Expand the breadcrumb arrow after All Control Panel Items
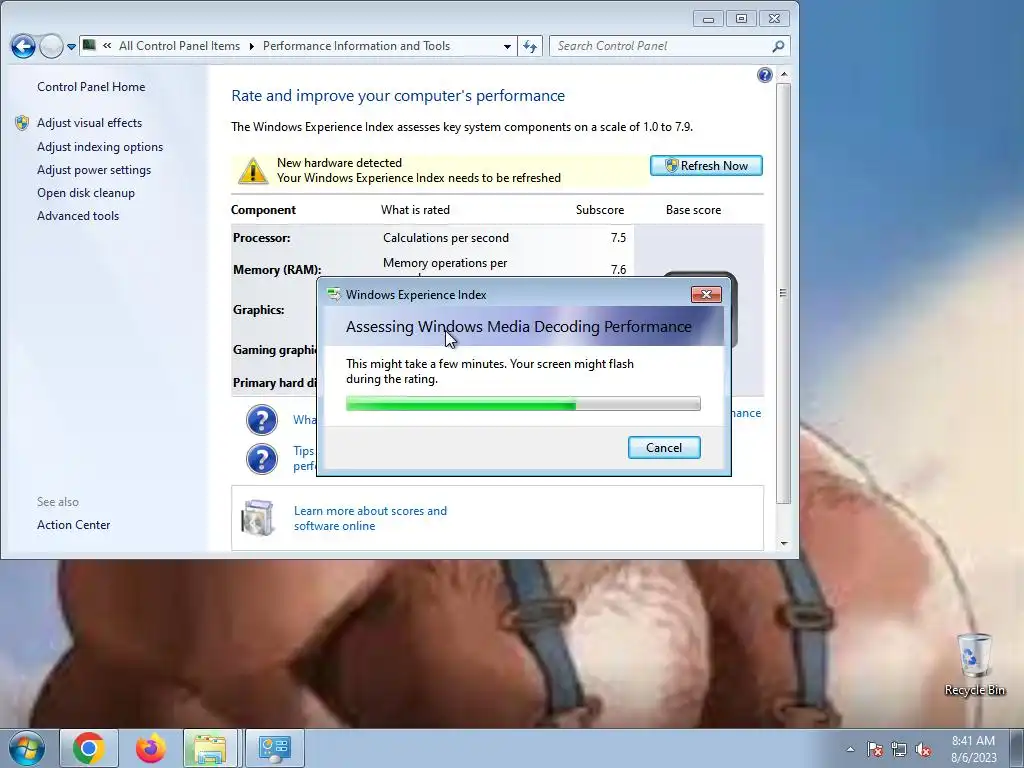This screenshot has width=1024, height=768. tap(251, 46)
